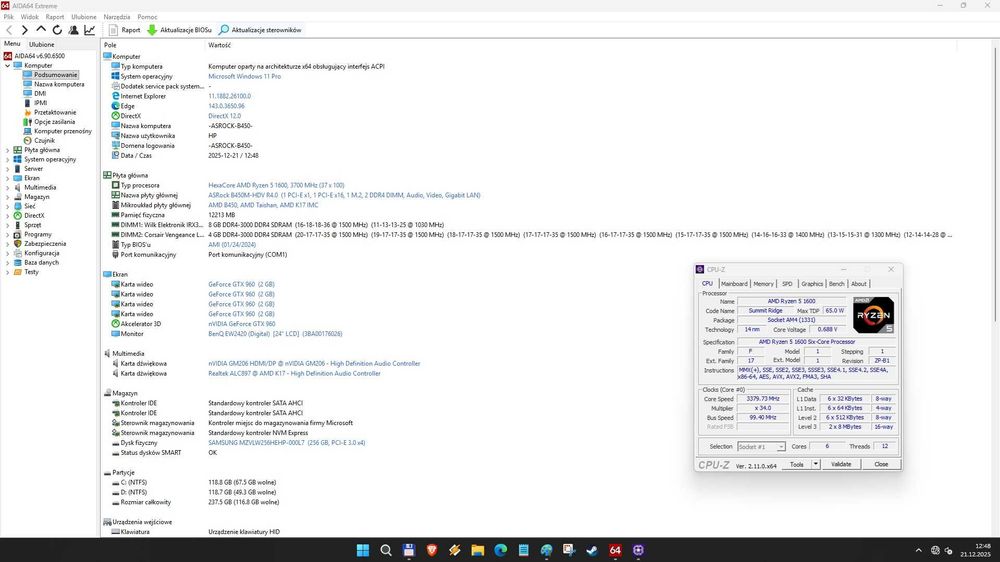Select Baza danych in the tree
This screenshot has width=1000, height=562.
(41, 262)
